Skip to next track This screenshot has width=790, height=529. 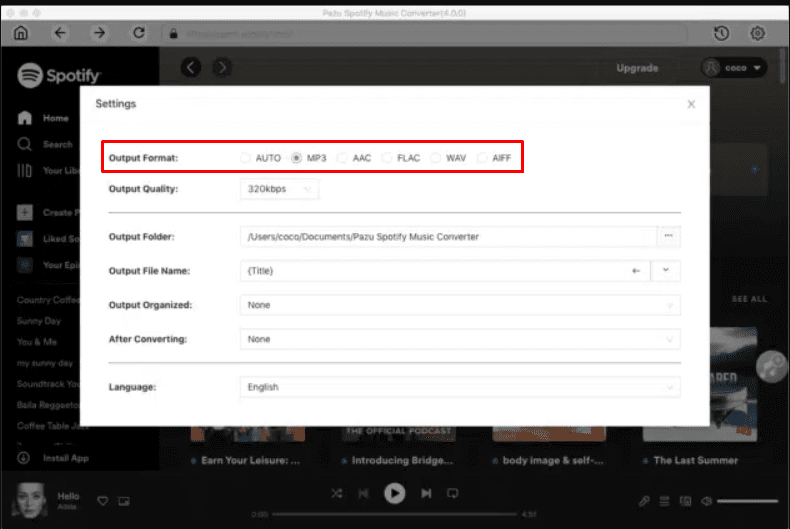click(426, 493)
